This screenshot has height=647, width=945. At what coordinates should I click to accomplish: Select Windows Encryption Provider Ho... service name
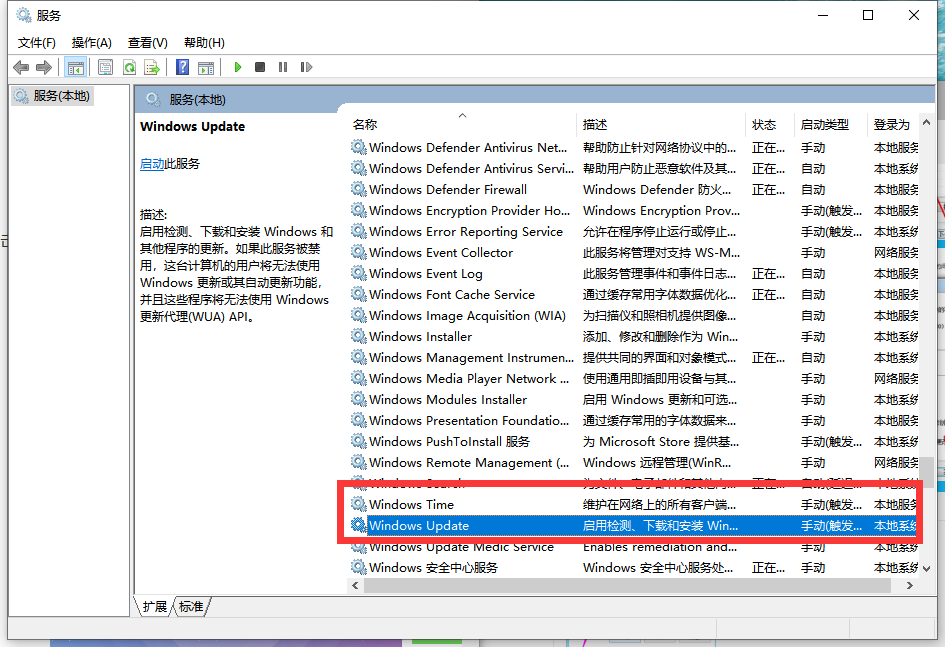(469, 210)
